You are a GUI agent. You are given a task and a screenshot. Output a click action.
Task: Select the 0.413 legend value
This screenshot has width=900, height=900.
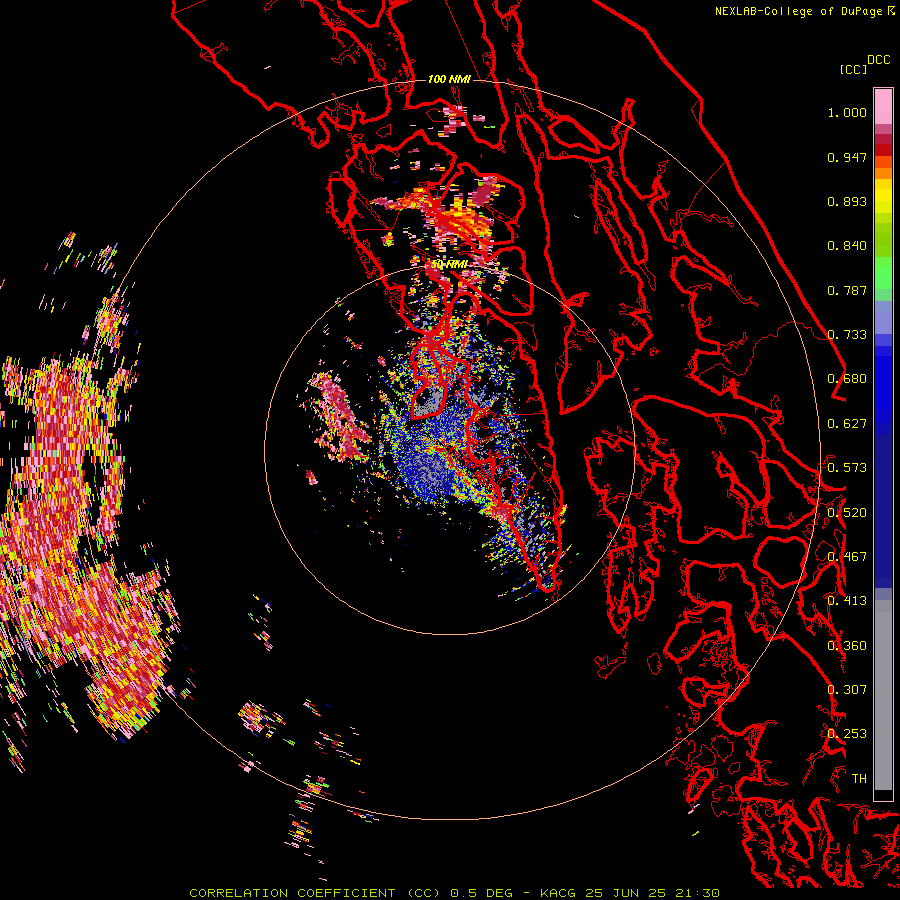847,601
